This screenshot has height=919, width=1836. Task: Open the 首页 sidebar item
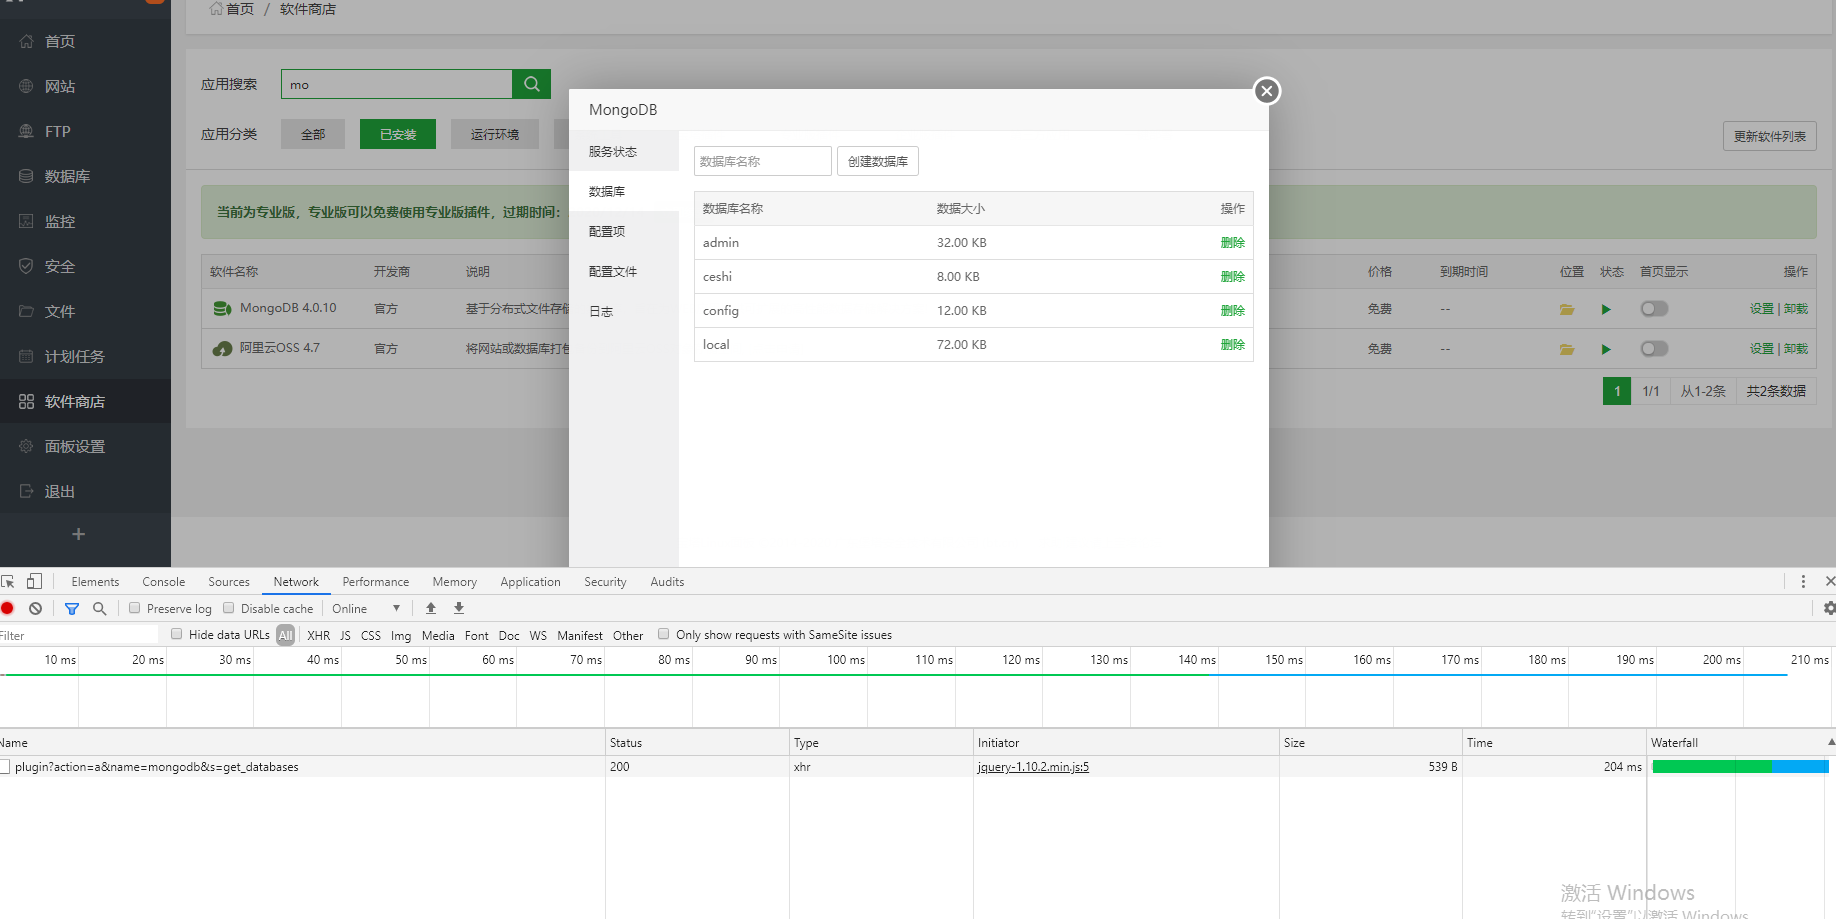(85, 41)
